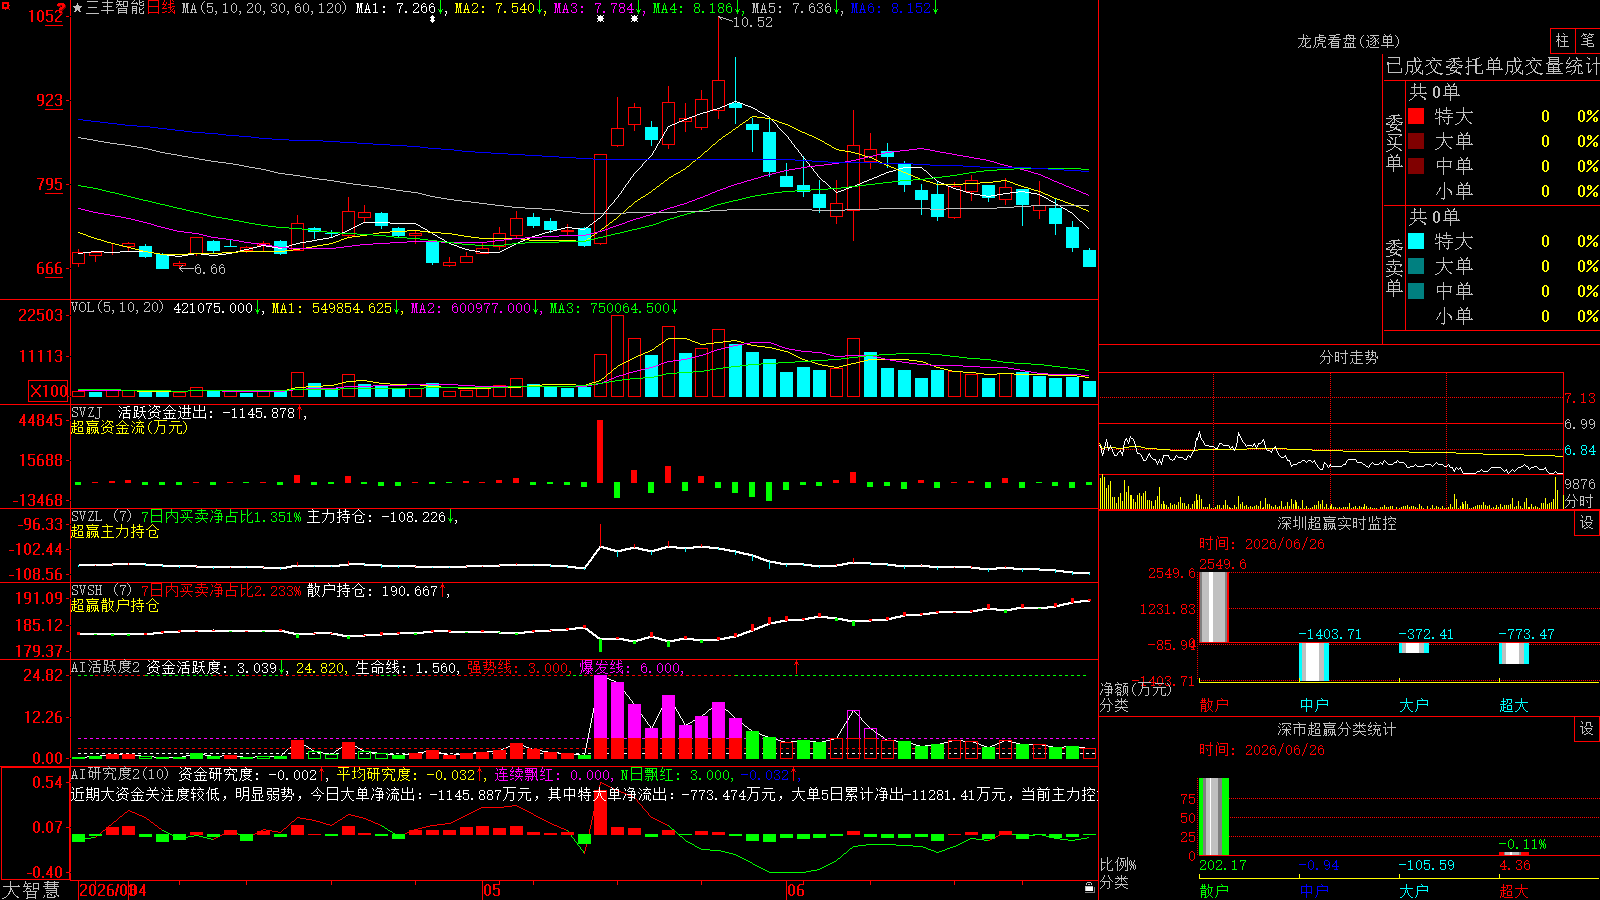Open settings 设 for 深市超赢分类统计
1600x900 pixels.
click(1587, 729)
